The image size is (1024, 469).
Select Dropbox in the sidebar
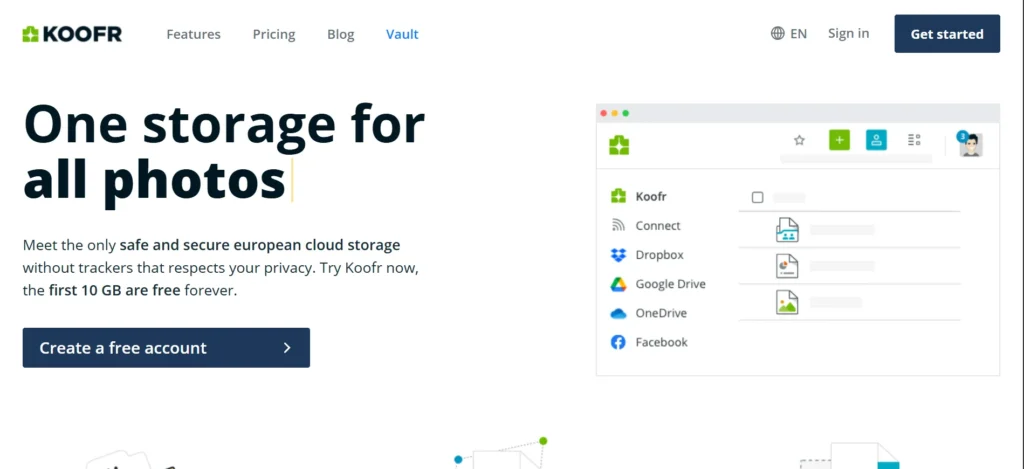tap(647, 255)
